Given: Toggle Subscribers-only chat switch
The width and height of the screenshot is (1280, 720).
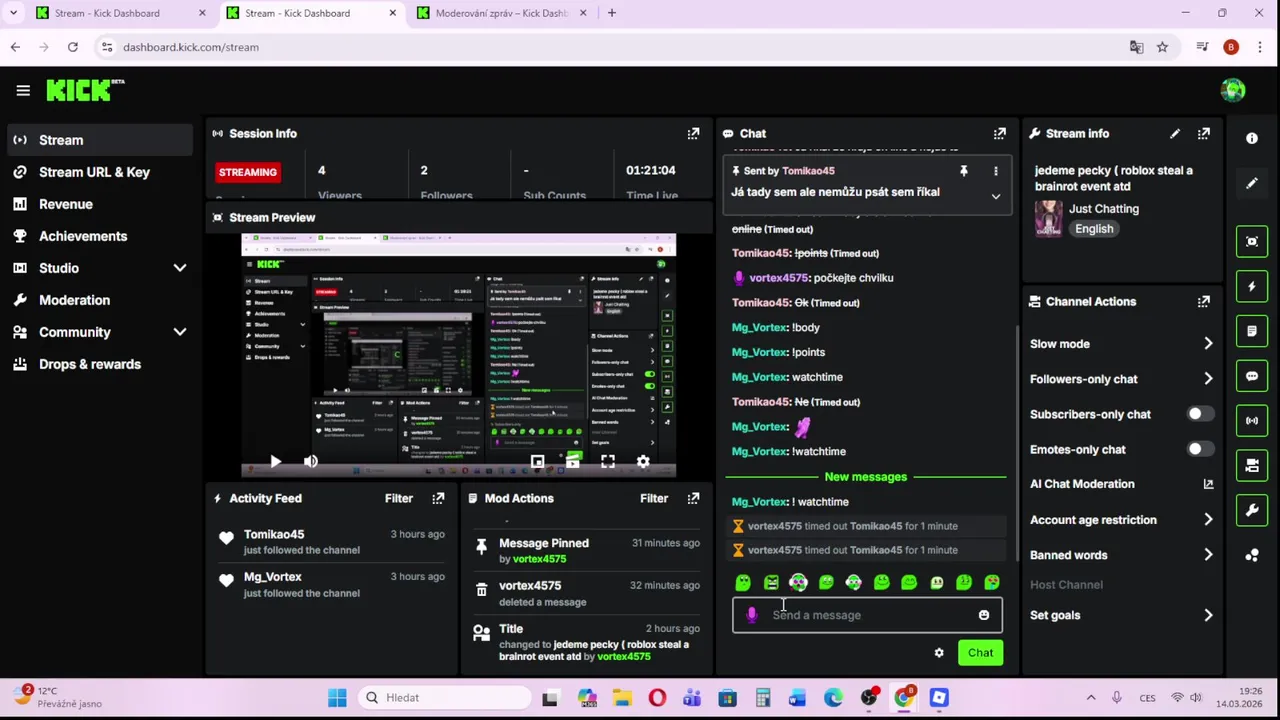Looking at the screenshot, I should click(1200, 414).
